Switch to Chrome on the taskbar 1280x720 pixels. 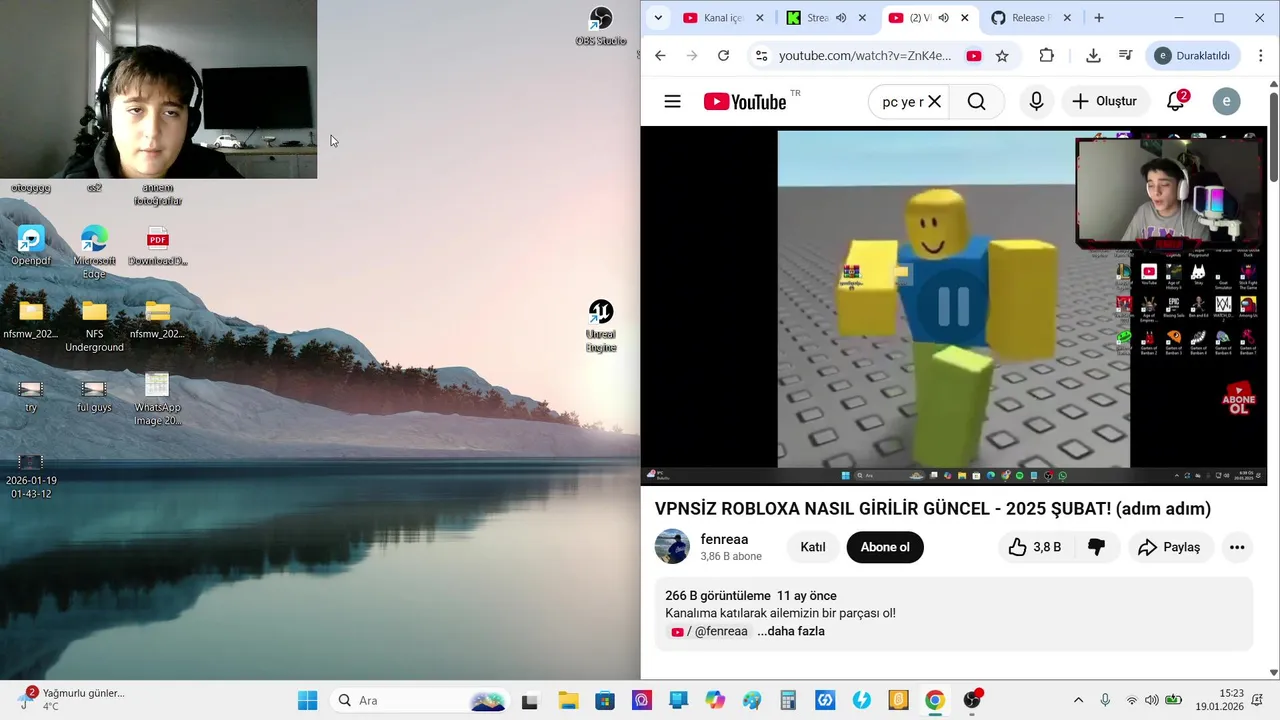tap(935, 700)
